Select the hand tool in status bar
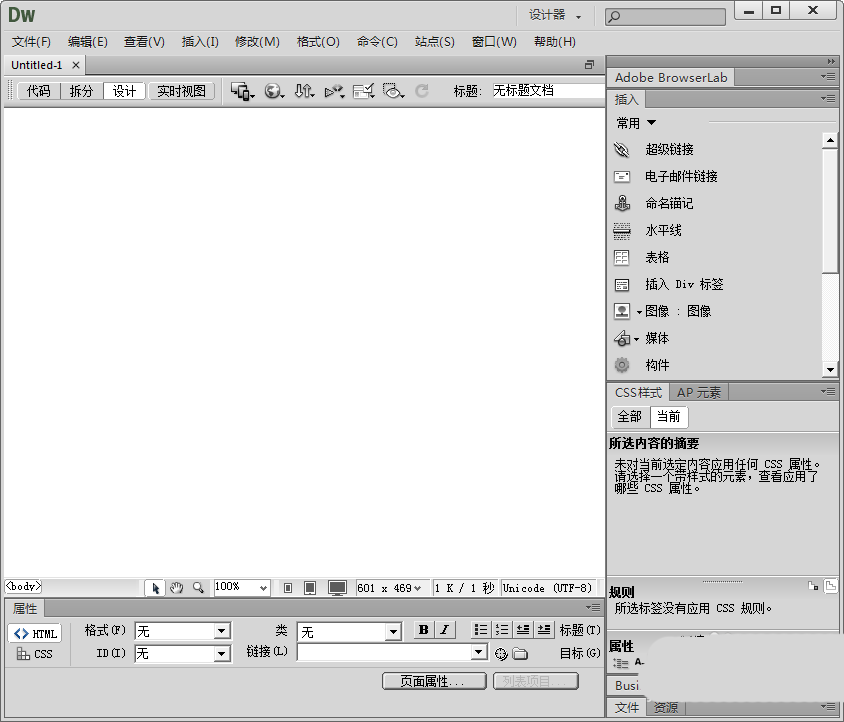 [176, 587]
